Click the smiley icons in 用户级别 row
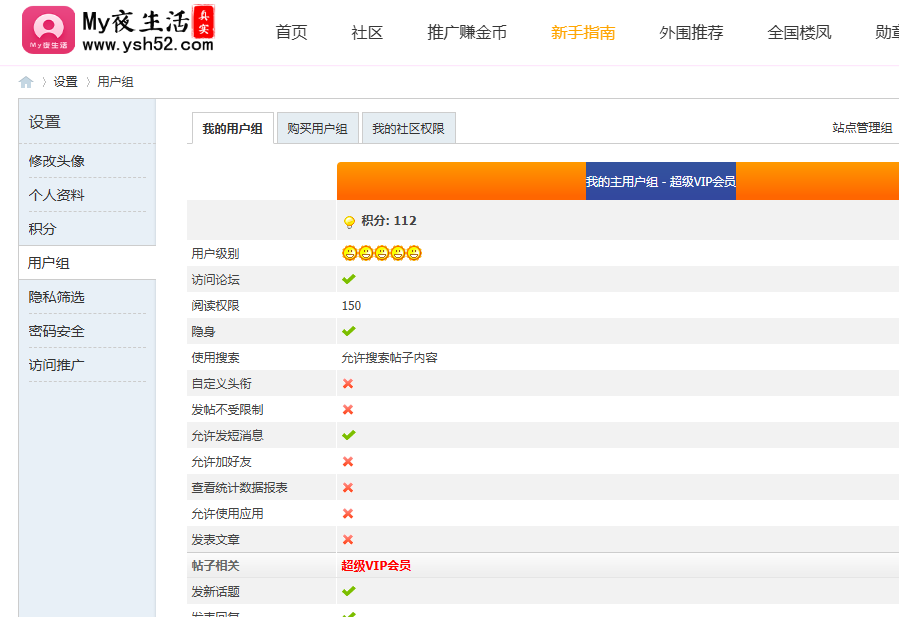 [382, 253]
